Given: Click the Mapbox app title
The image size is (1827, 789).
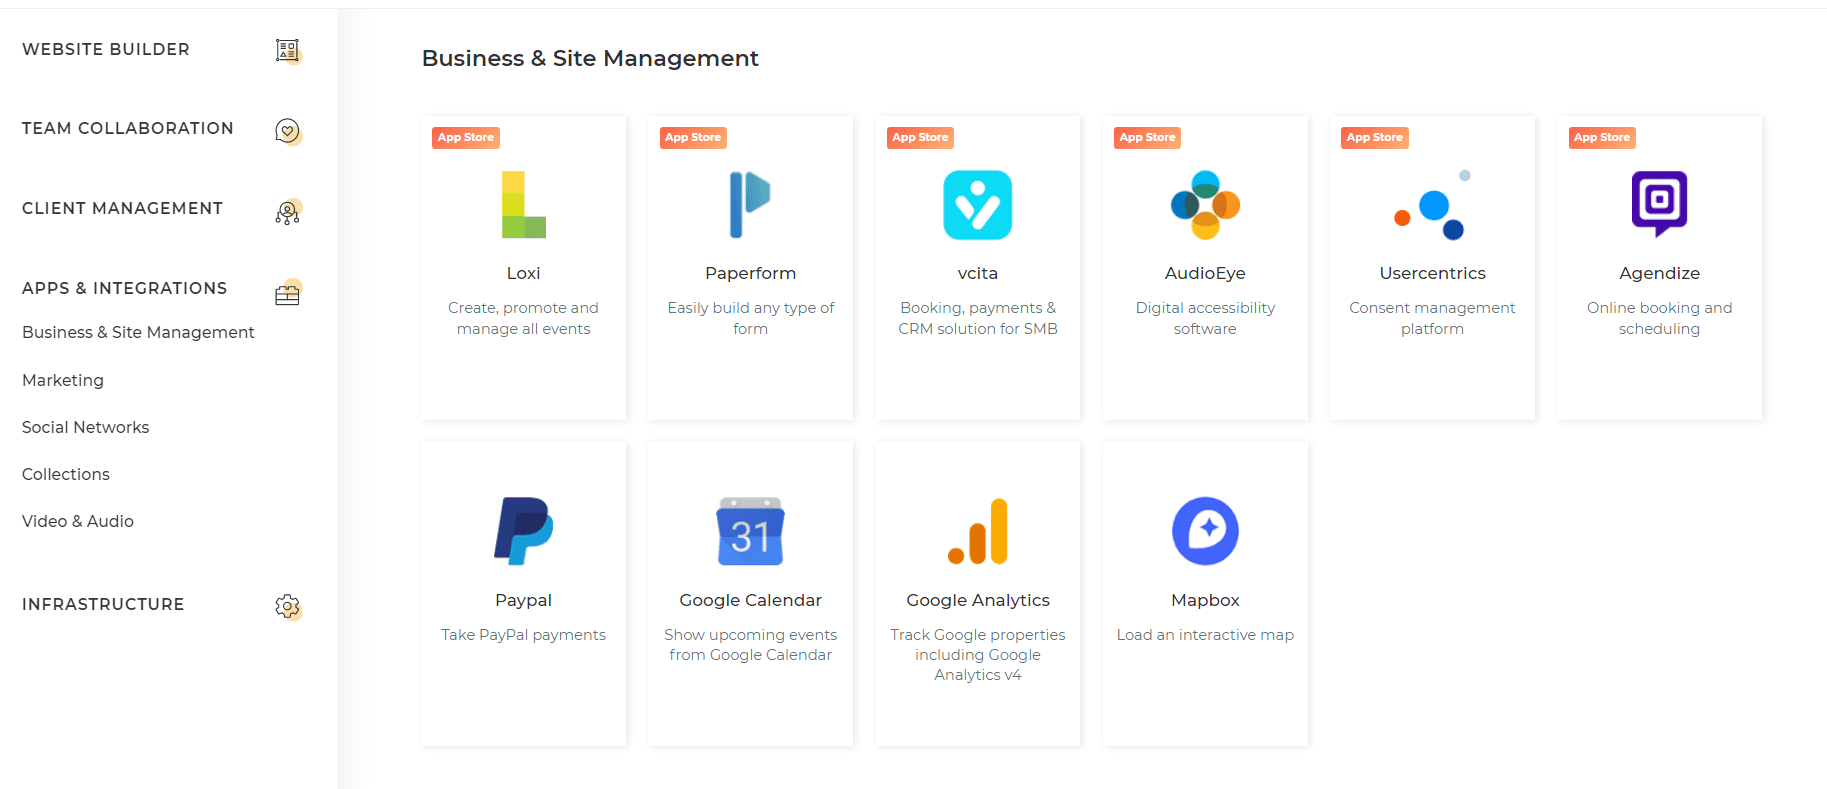Looking at the screenshot, I should [1205, 600].
